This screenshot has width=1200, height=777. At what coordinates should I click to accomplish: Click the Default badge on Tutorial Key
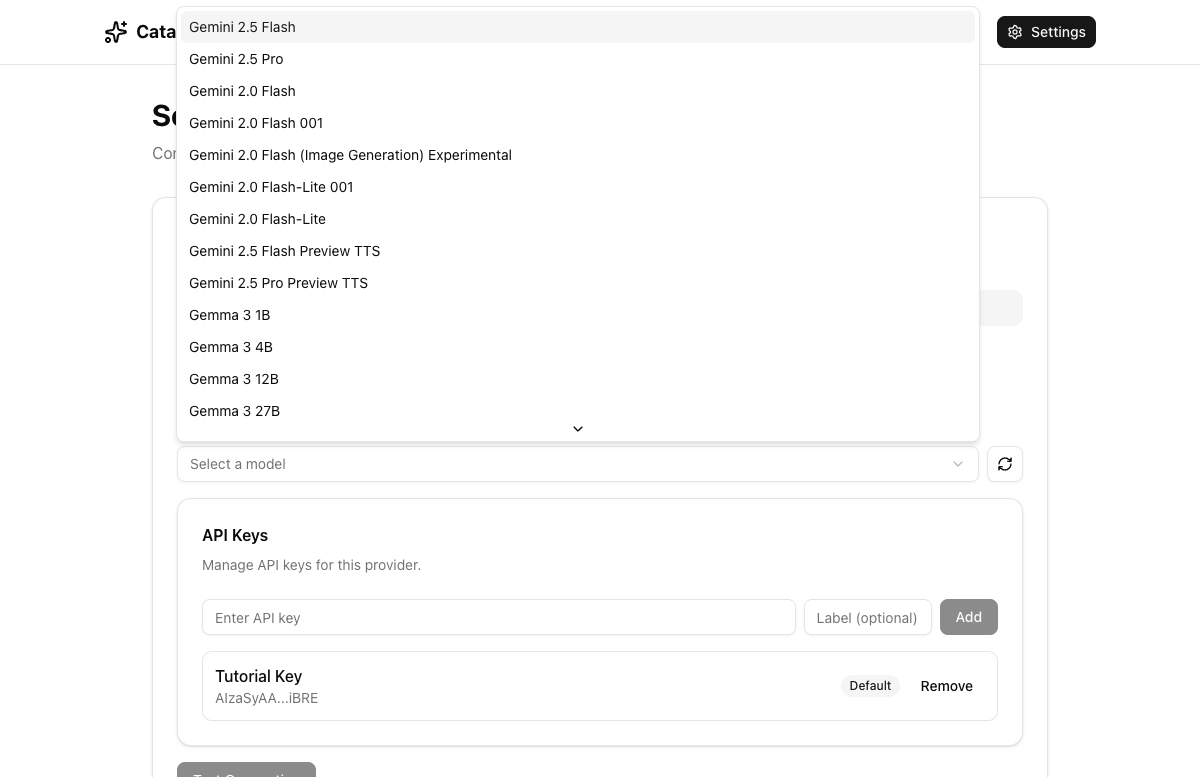869,686
